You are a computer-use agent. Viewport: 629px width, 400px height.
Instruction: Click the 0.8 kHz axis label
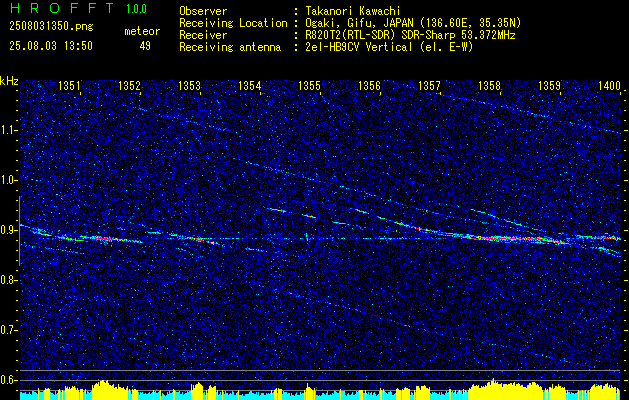click(8, 280)
